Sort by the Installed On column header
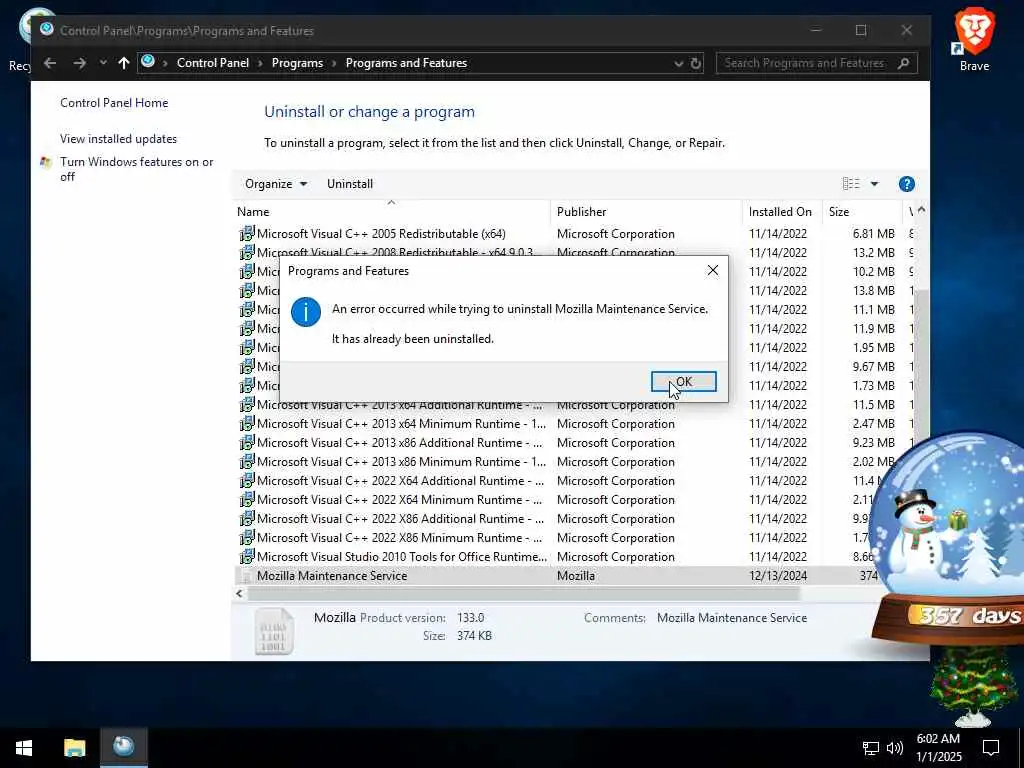 pyautogui.click(x=782, y=212)
